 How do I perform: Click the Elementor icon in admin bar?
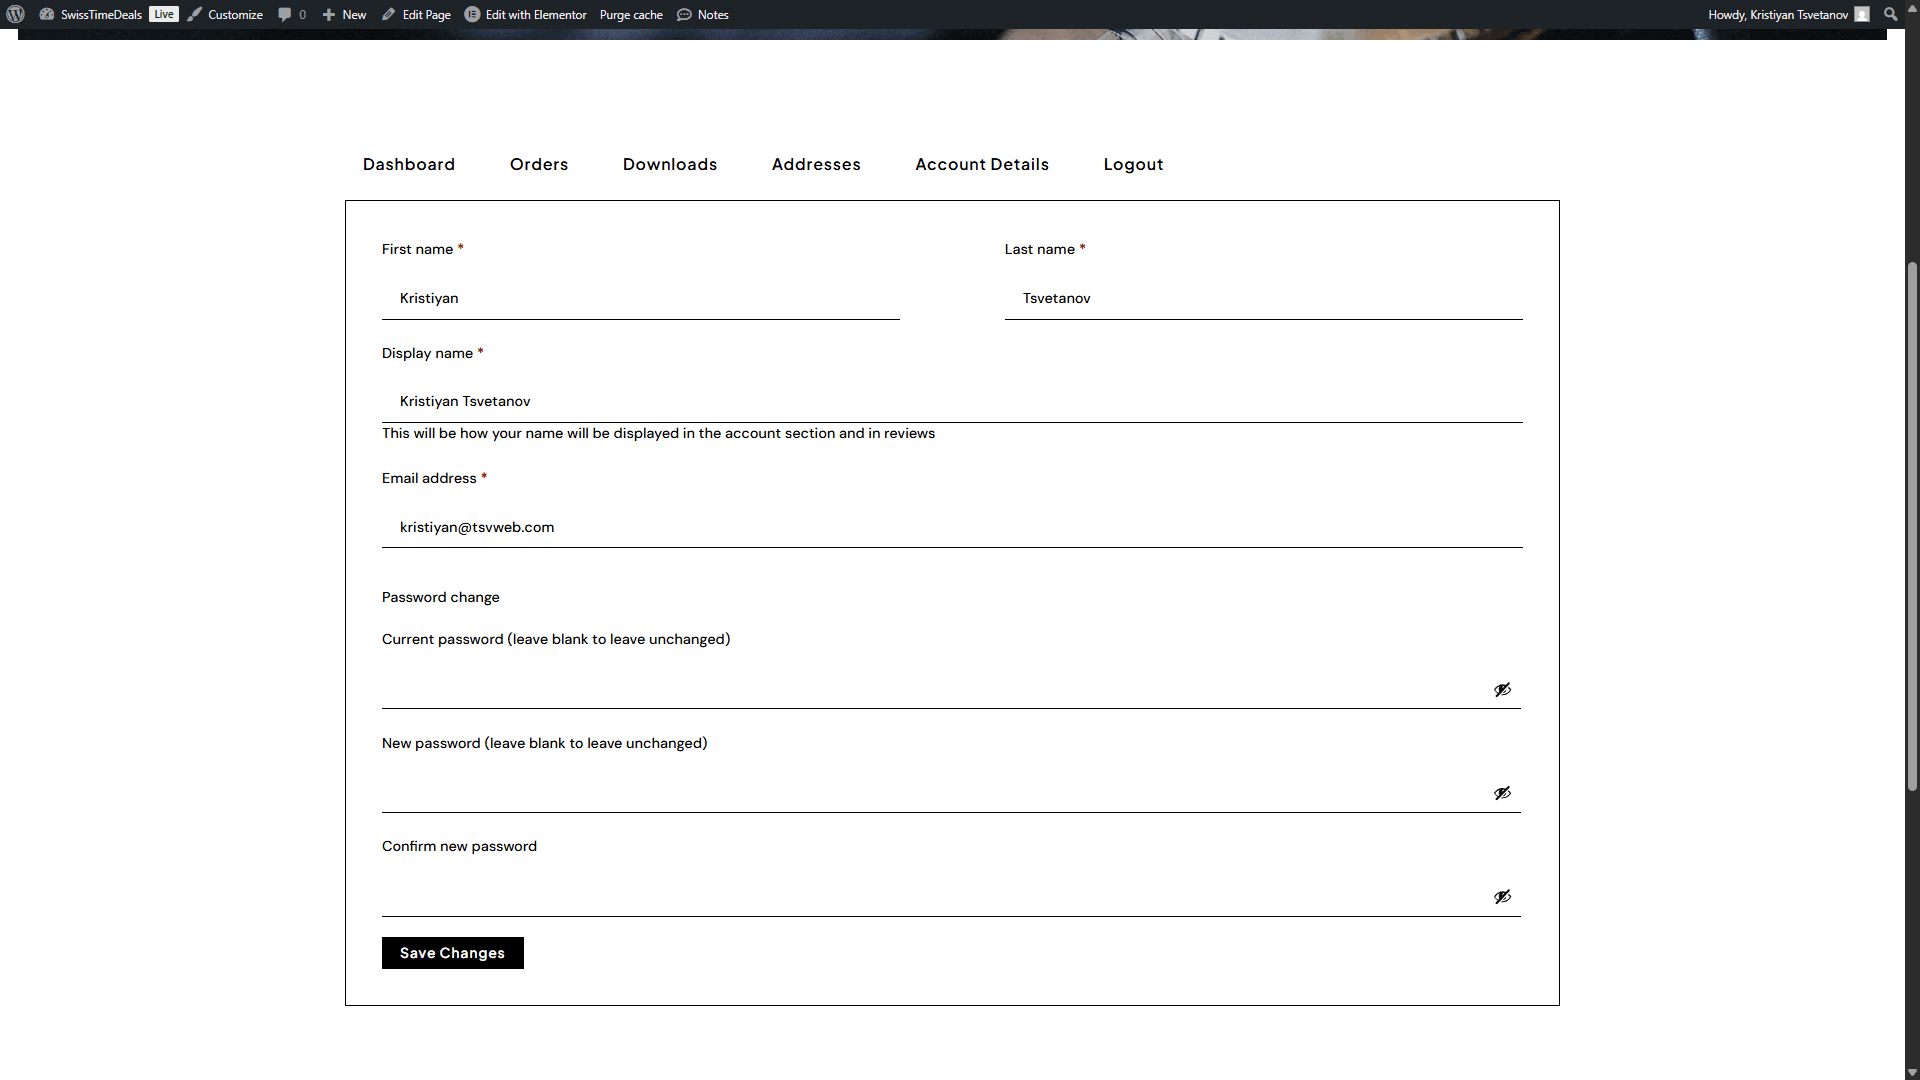tap(472, 14)
